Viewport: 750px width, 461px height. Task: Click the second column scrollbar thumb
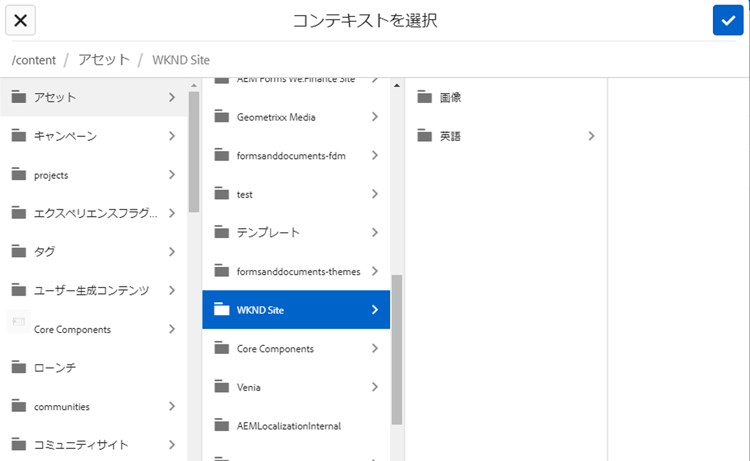pyautogui.click(x=397, y=350)
